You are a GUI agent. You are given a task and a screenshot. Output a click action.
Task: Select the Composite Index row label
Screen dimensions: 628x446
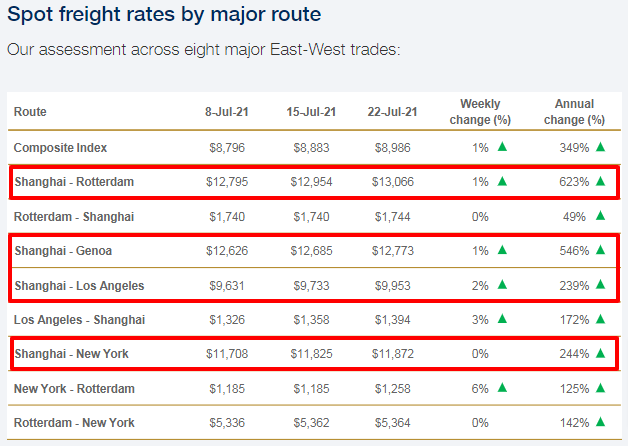click(60, 147)
